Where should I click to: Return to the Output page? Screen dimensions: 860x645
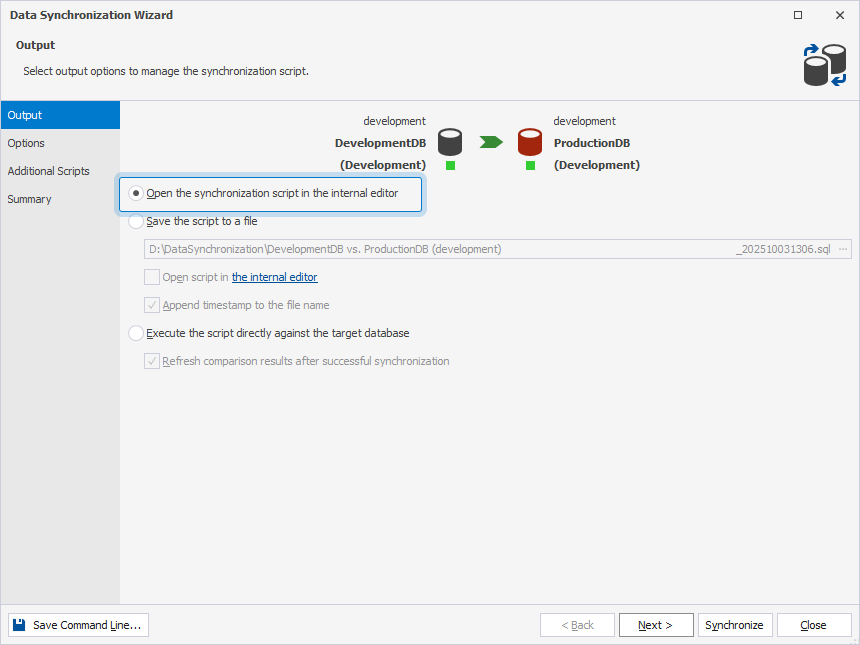pos(24,115)
